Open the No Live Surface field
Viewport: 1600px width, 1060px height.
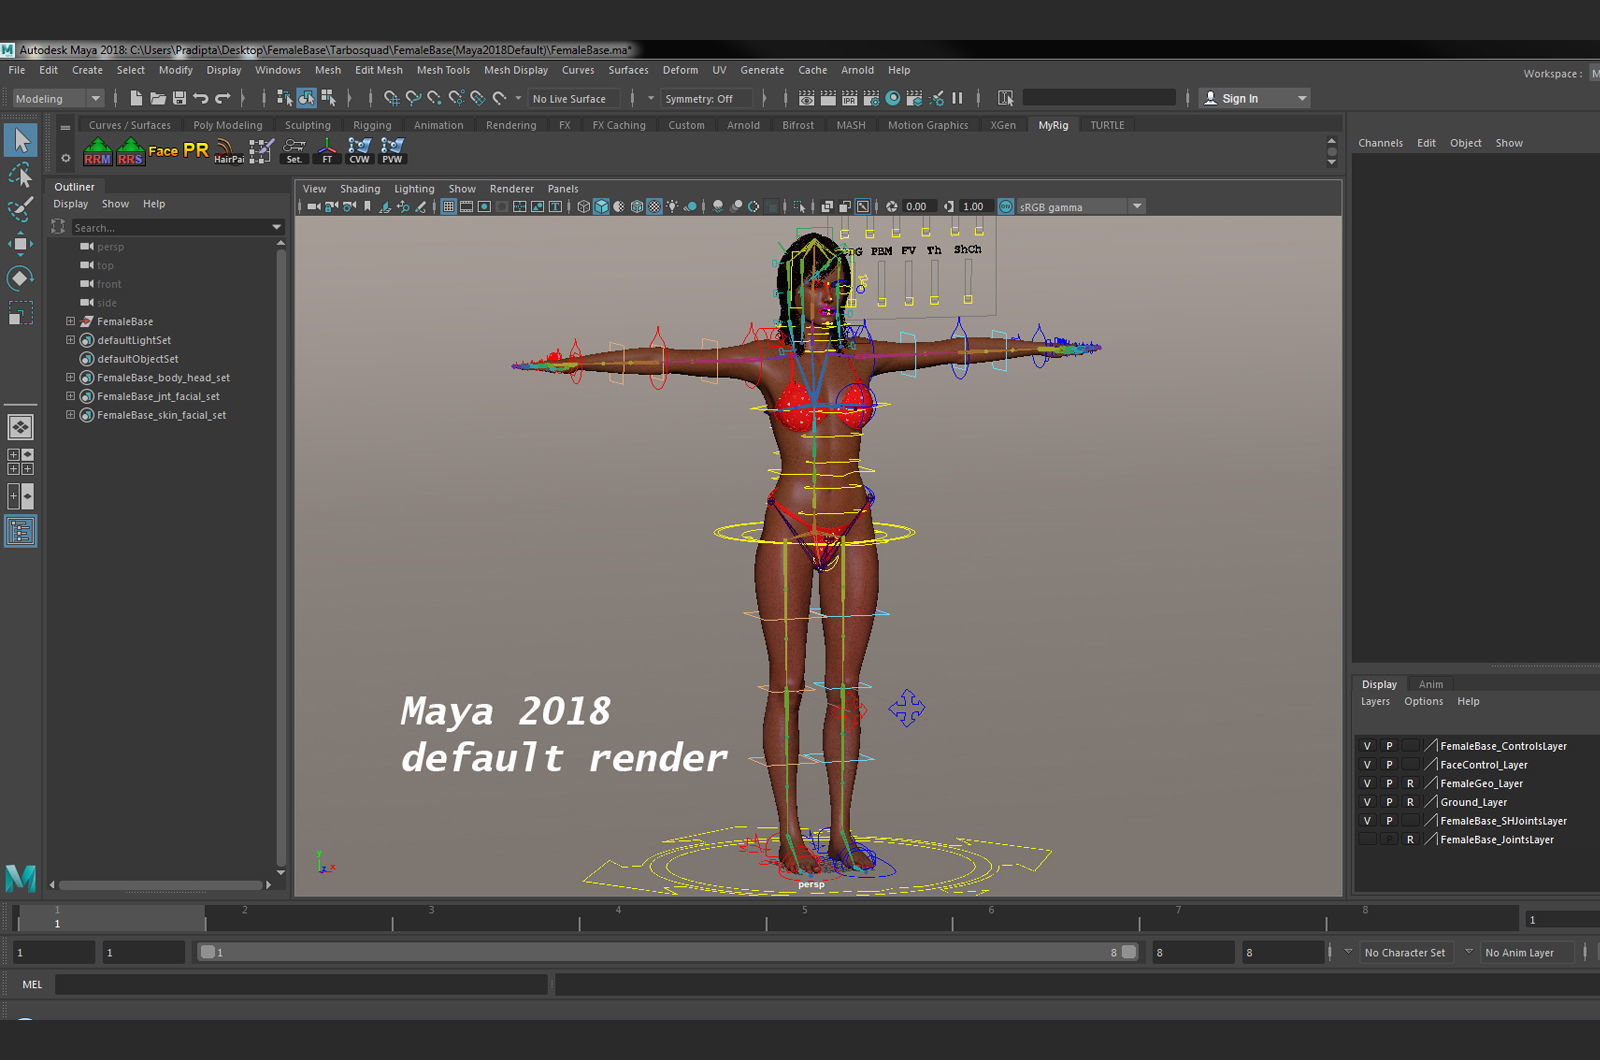coord(574,99)
